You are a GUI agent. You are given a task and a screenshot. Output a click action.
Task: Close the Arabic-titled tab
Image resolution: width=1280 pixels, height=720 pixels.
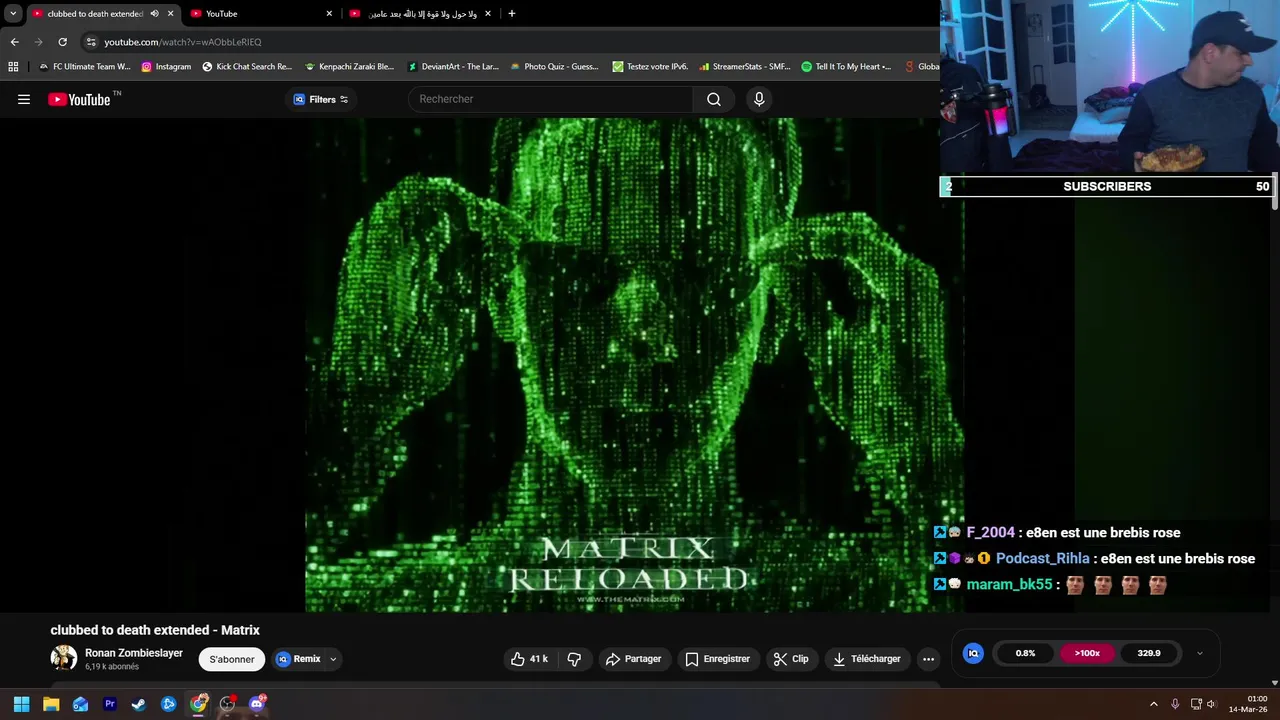click(x=488, y=14)
